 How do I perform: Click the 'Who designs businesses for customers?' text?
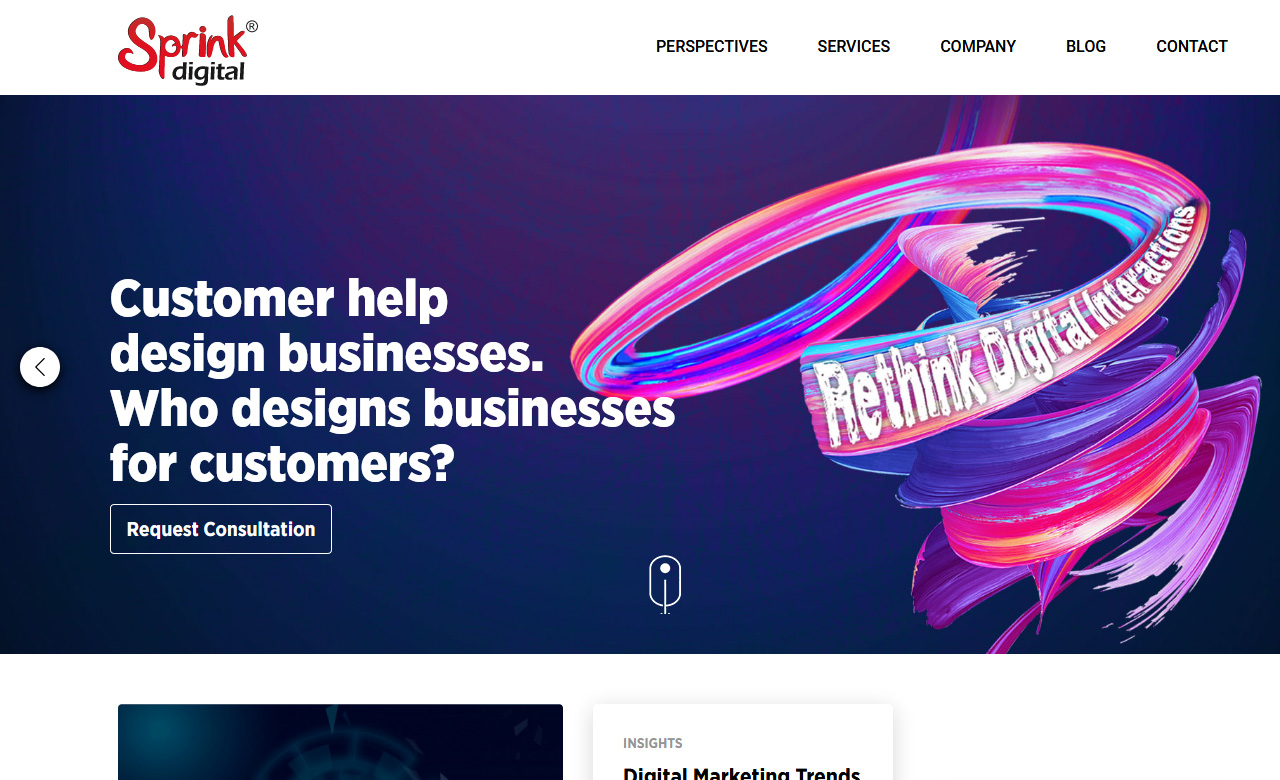coord(392,435)
